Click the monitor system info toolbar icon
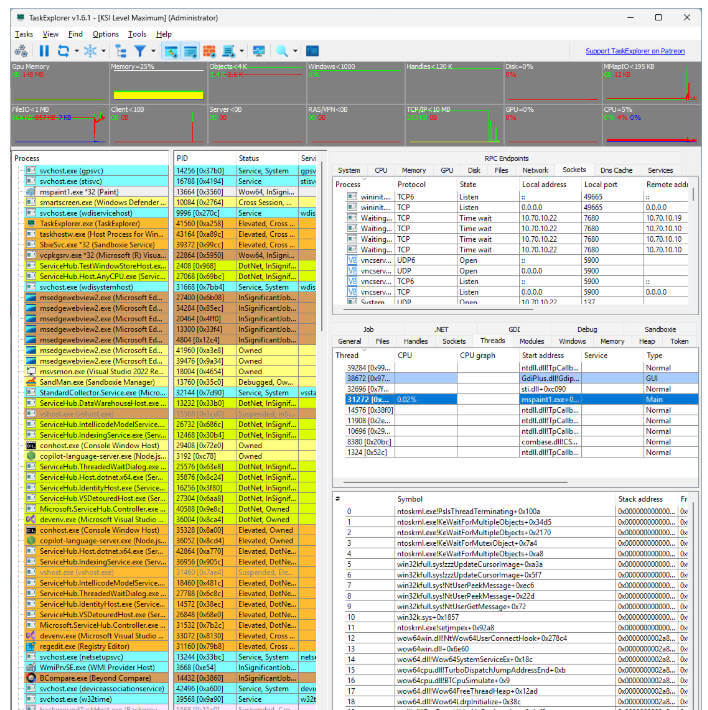 (x=259, y=51)
